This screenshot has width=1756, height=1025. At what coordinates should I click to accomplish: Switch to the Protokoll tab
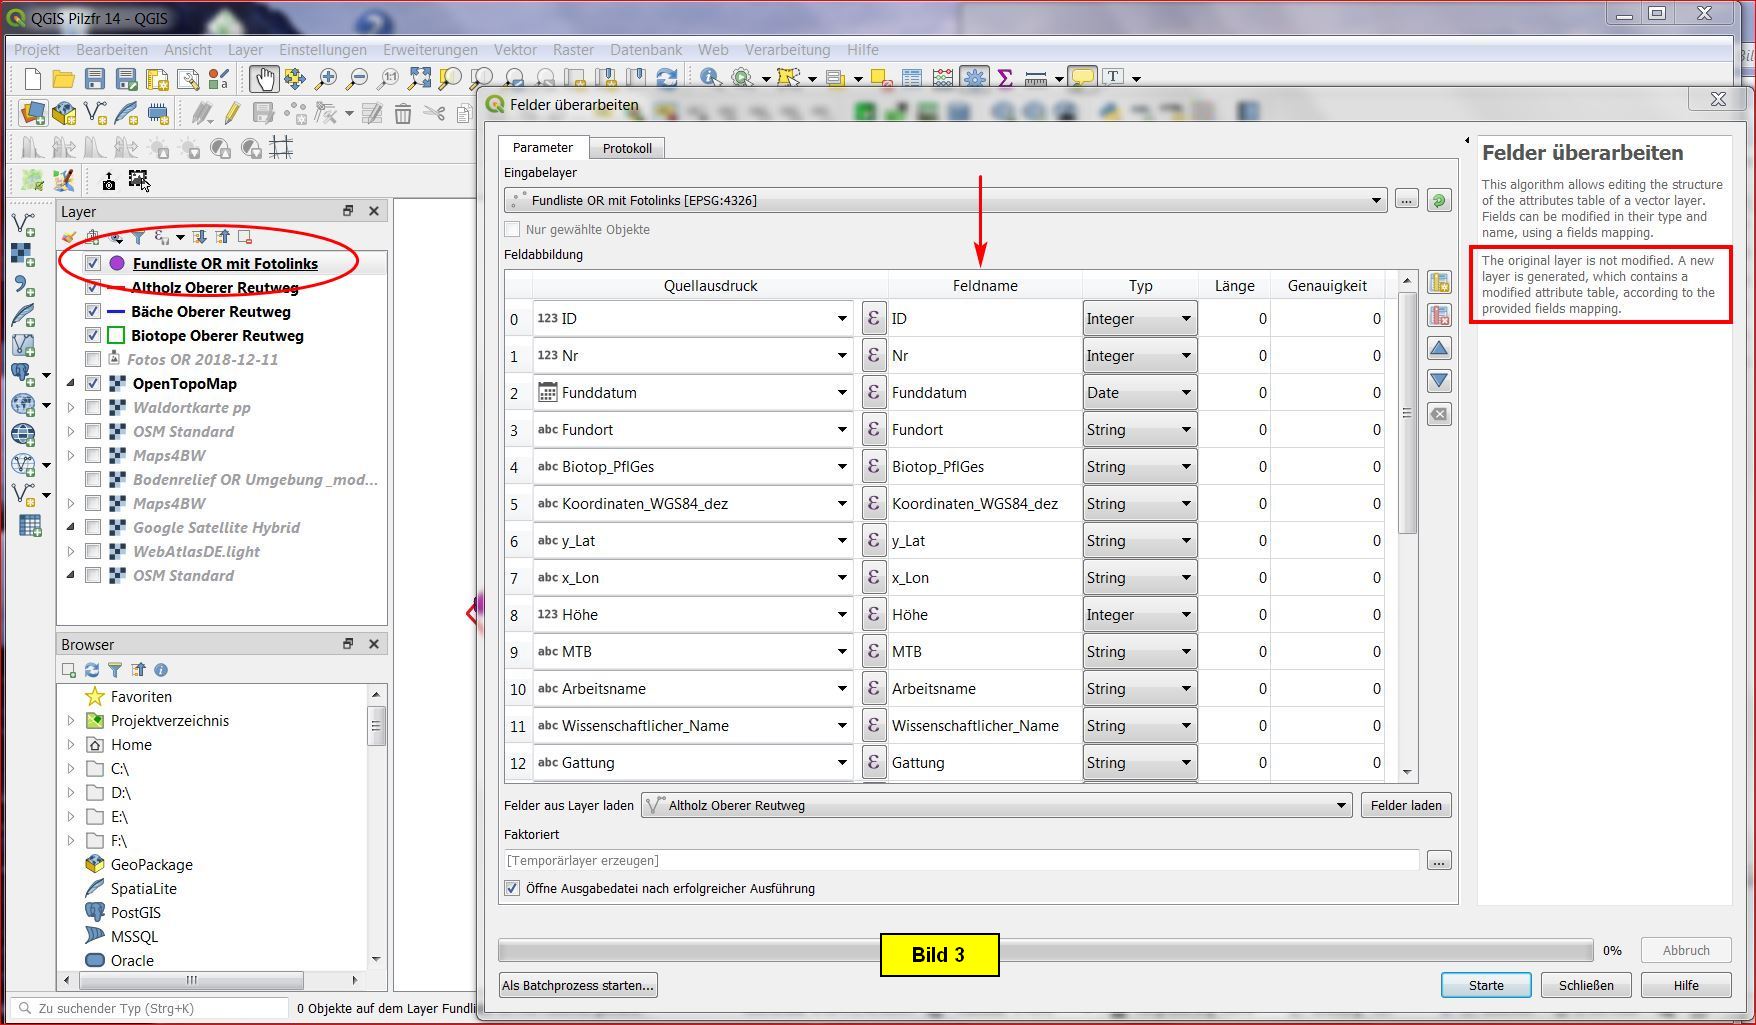coord(627,148)
